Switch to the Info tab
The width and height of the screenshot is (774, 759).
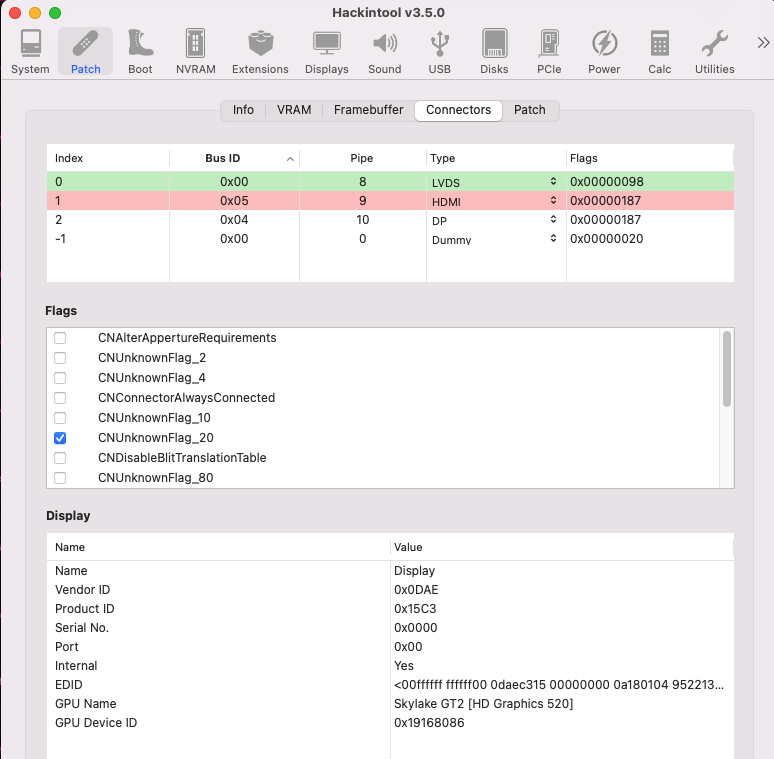243,110
